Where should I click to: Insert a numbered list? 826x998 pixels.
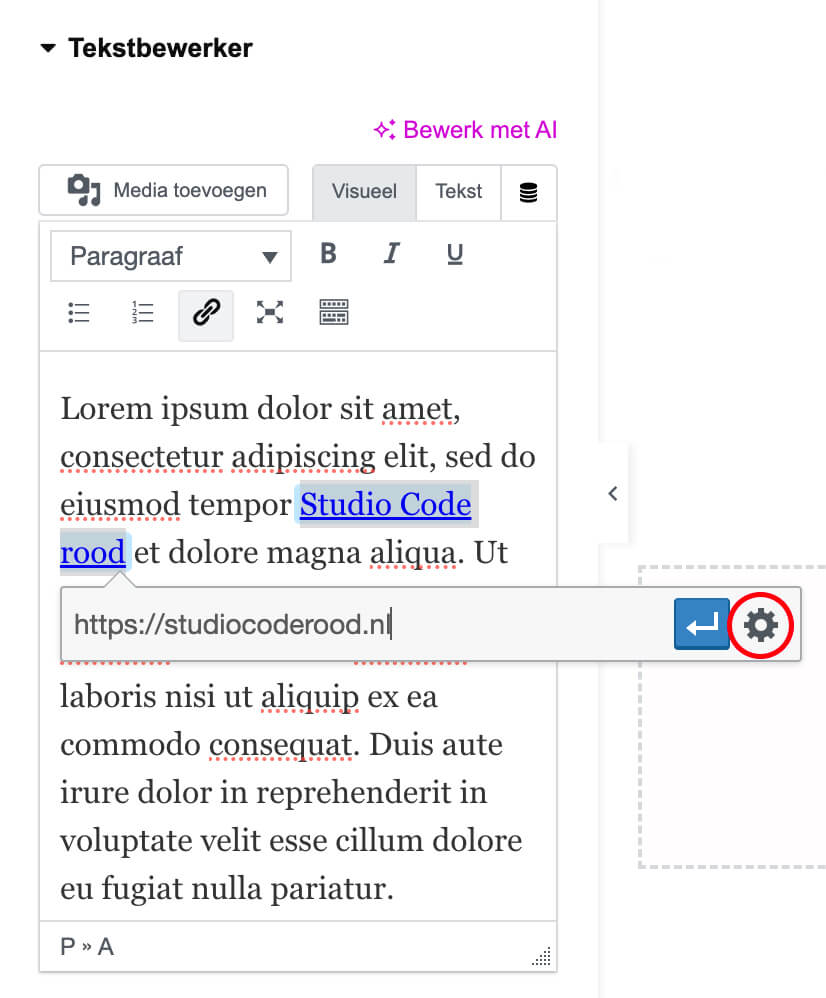(x=142, y=313)
